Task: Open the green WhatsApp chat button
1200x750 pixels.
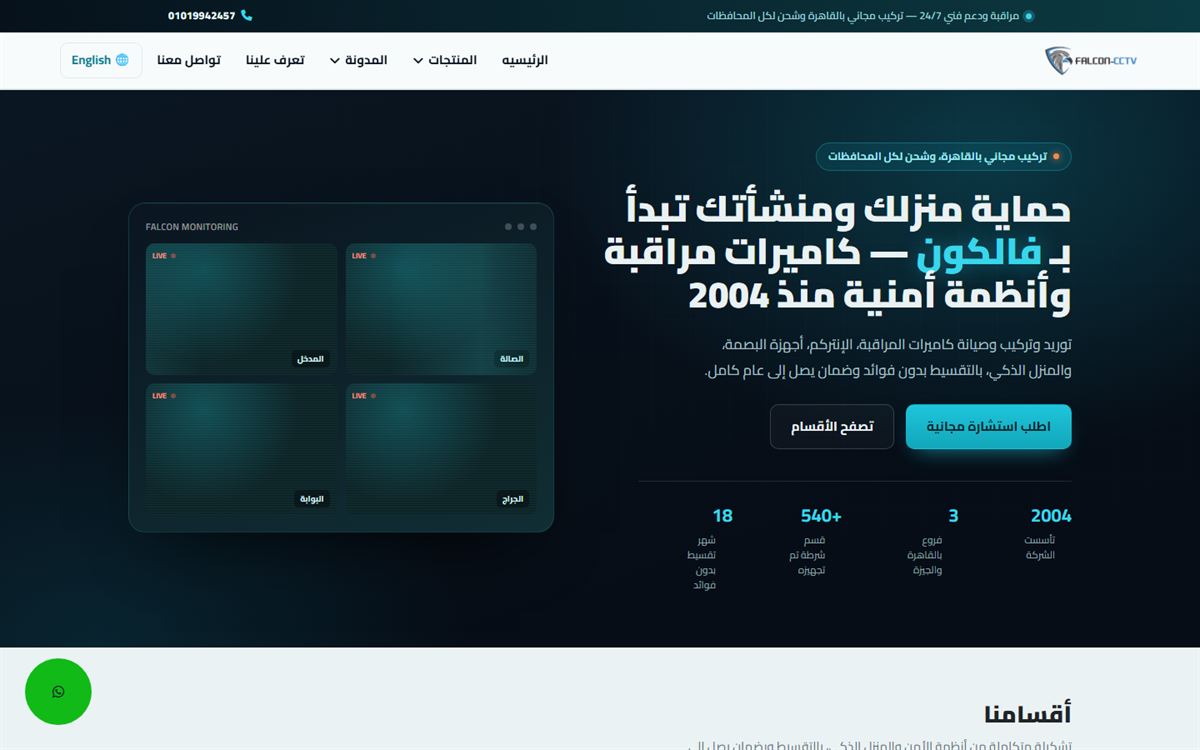Action: click(x=58, y=691)
